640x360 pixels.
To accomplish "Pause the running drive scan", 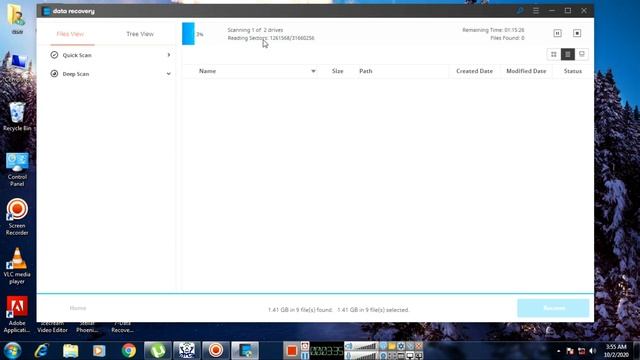I will pos(558,33).
